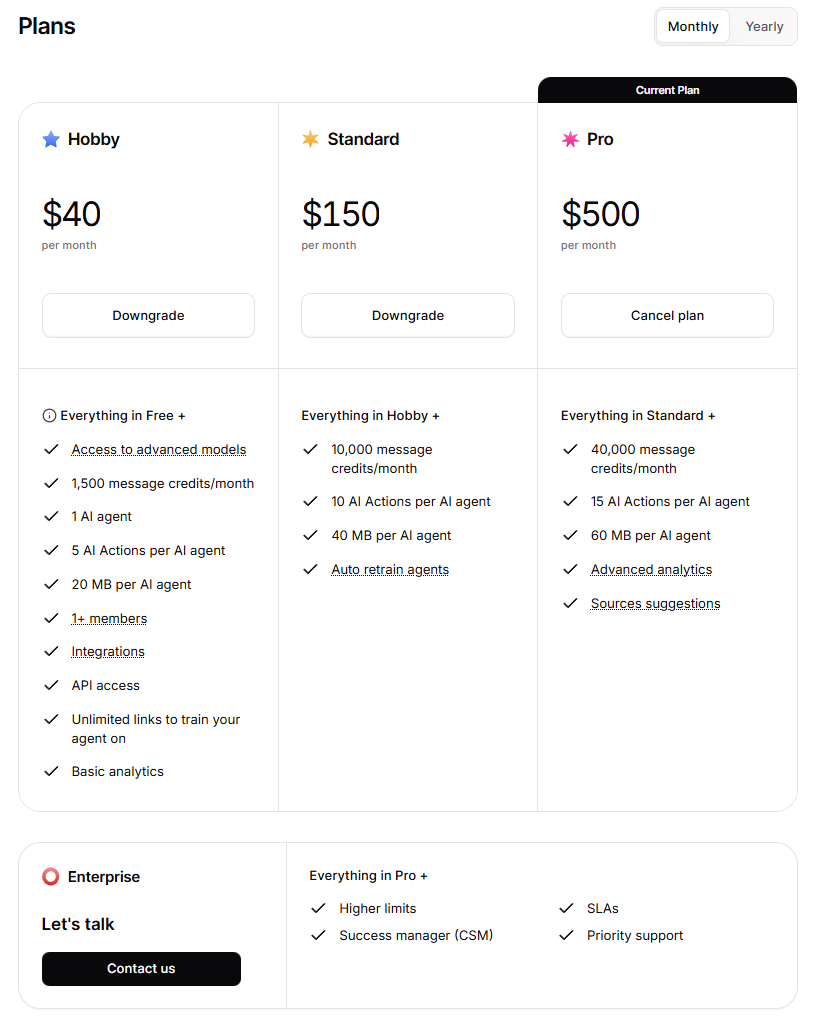Open the 1+ members details
817x1021 pixels.
click(x=109, y=617)
